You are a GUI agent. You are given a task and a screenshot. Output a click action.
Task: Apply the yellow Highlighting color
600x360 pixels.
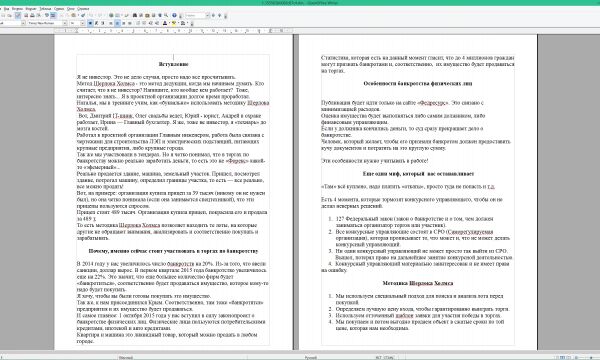(x=174, y=23)
